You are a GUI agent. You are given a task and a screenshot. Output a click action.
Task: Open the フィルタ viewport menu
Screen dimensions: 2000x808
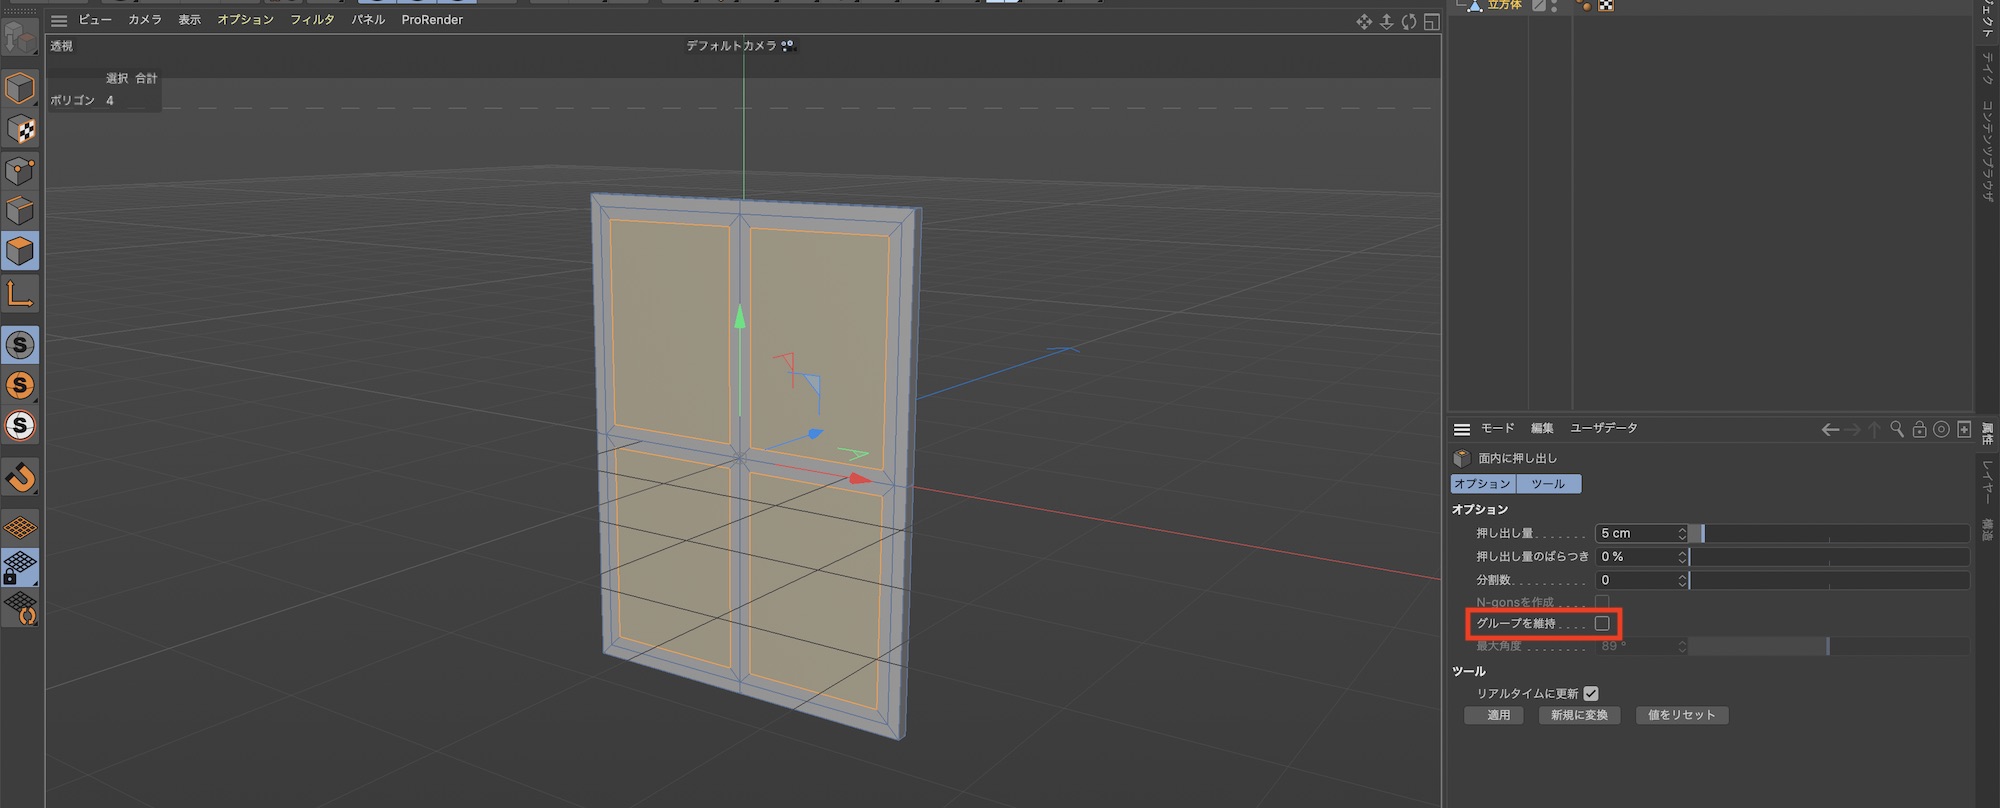312,20
